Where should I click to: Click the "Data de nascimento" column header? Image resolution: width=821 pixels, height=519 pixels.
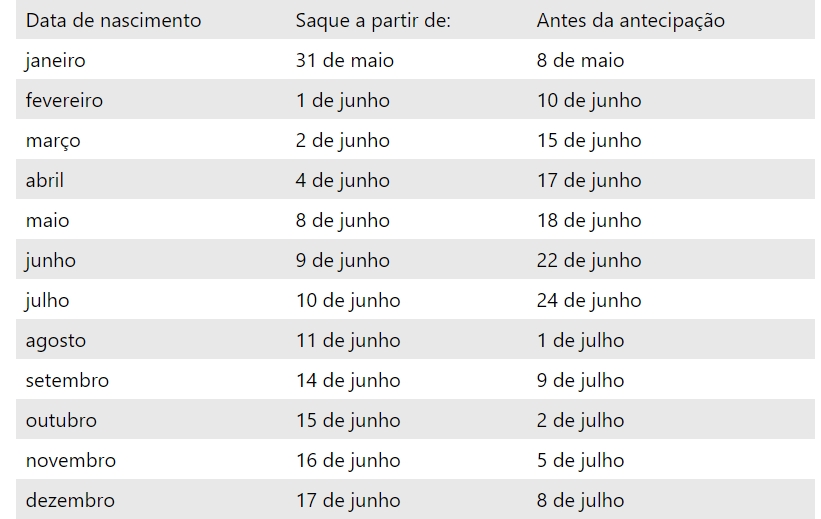113,20
